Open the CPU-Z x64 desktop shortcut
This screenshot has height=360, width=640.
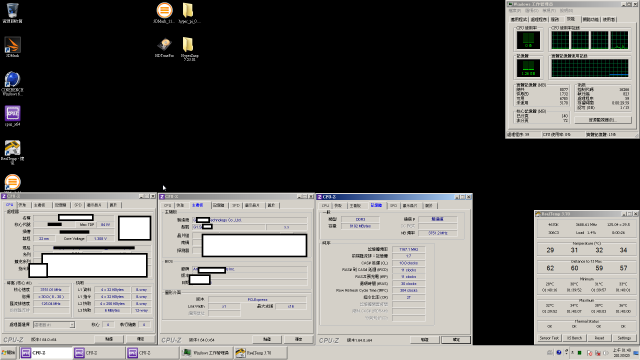click(12, 116)
